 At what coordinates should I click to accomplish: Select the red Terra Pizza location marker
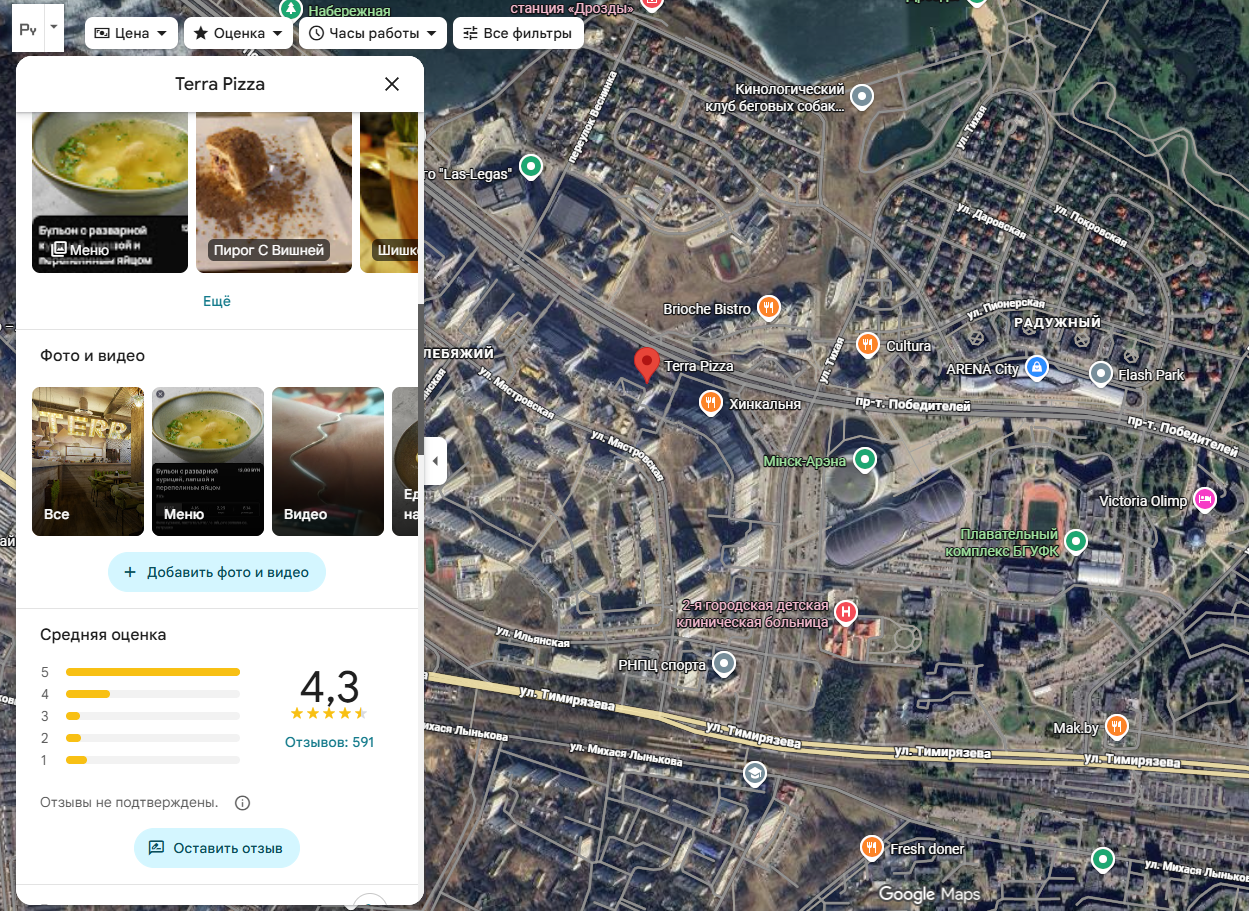point(647,365)
